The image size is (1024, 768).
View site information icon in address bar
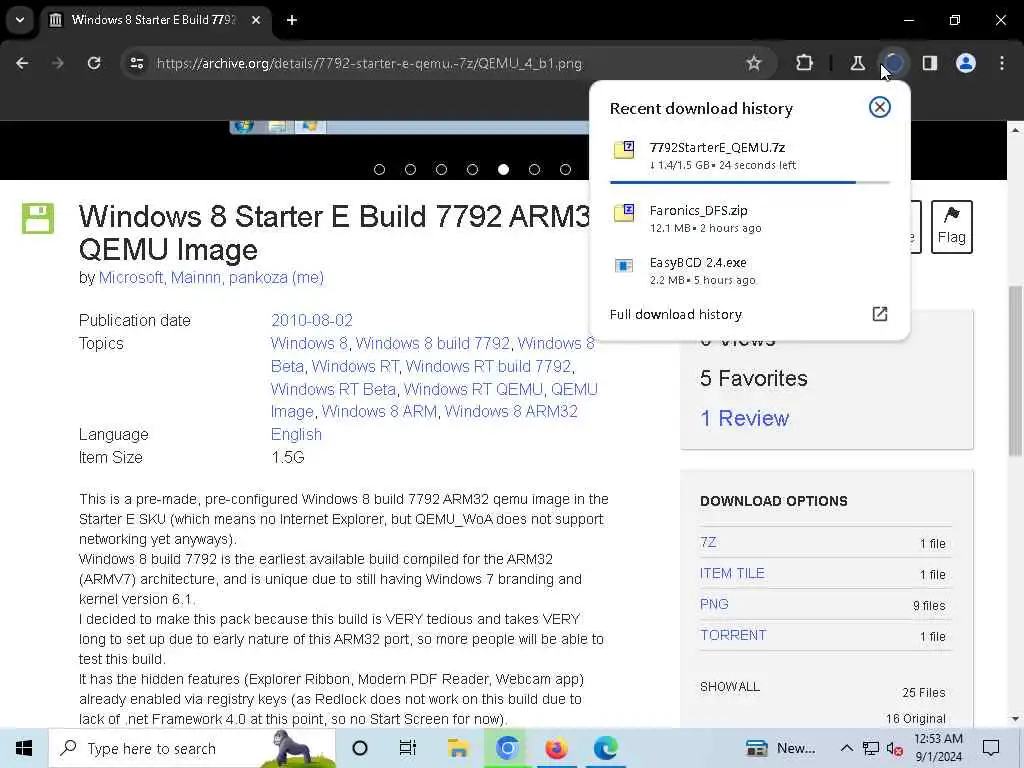tap(136, 63)
